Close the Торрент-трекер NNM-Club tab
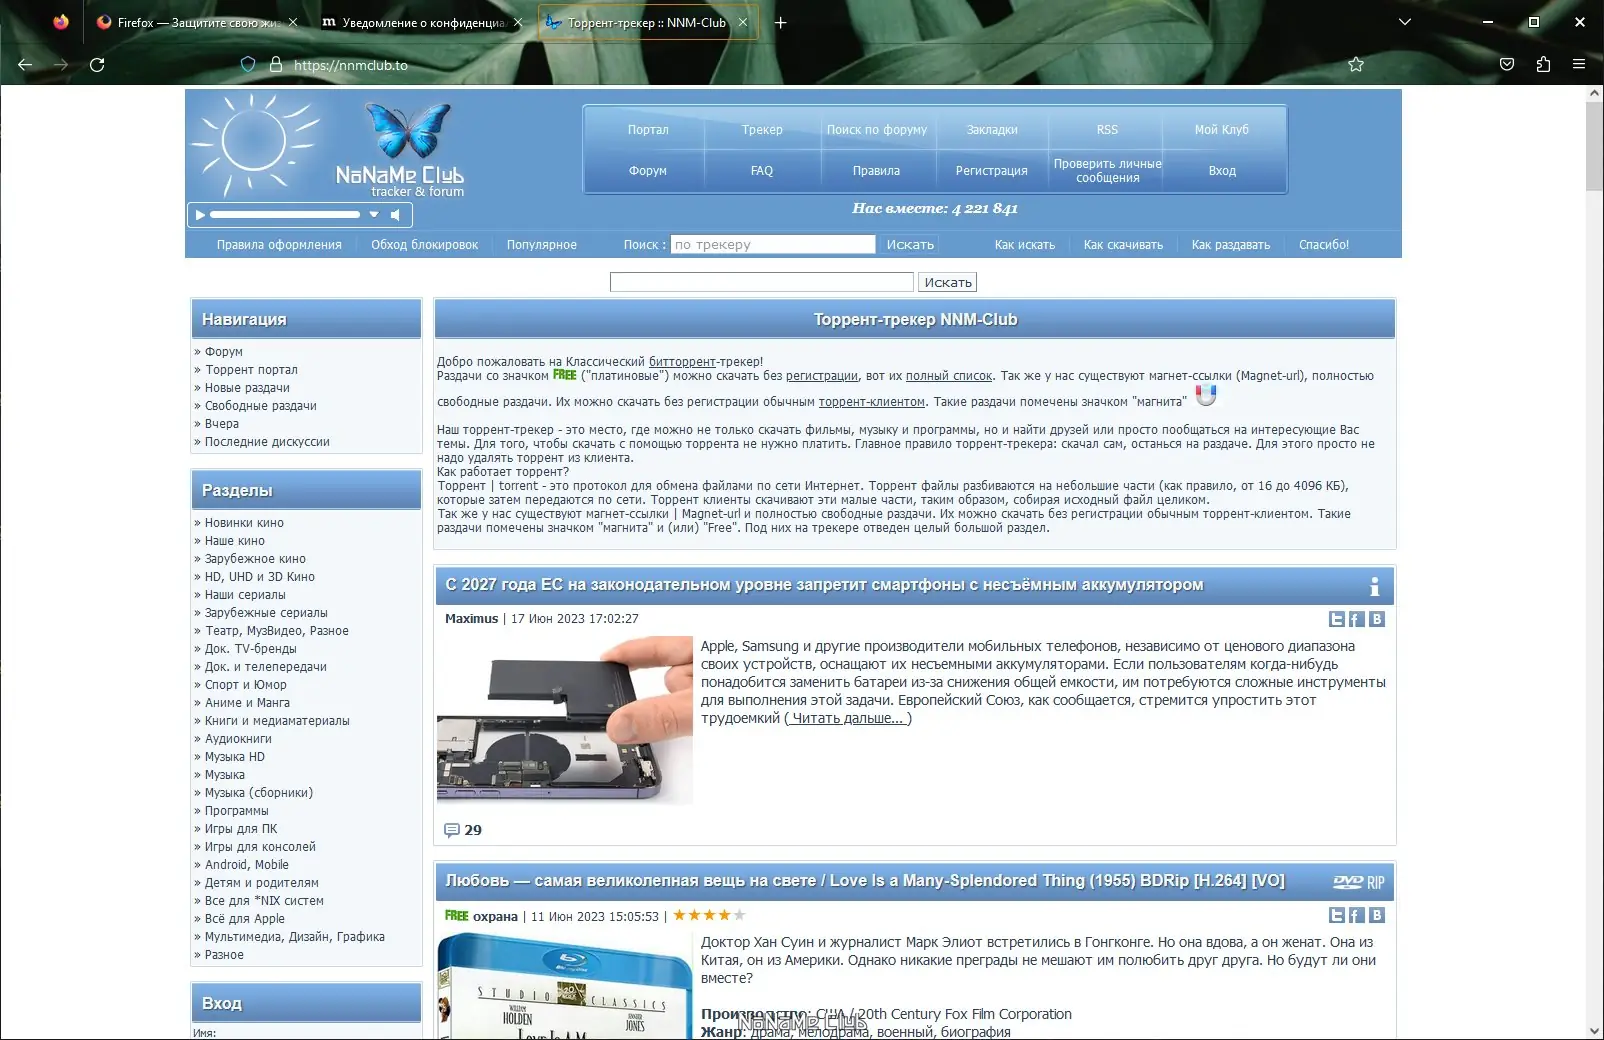This screenshot has height=1040, width=1604. pos(743,22)
